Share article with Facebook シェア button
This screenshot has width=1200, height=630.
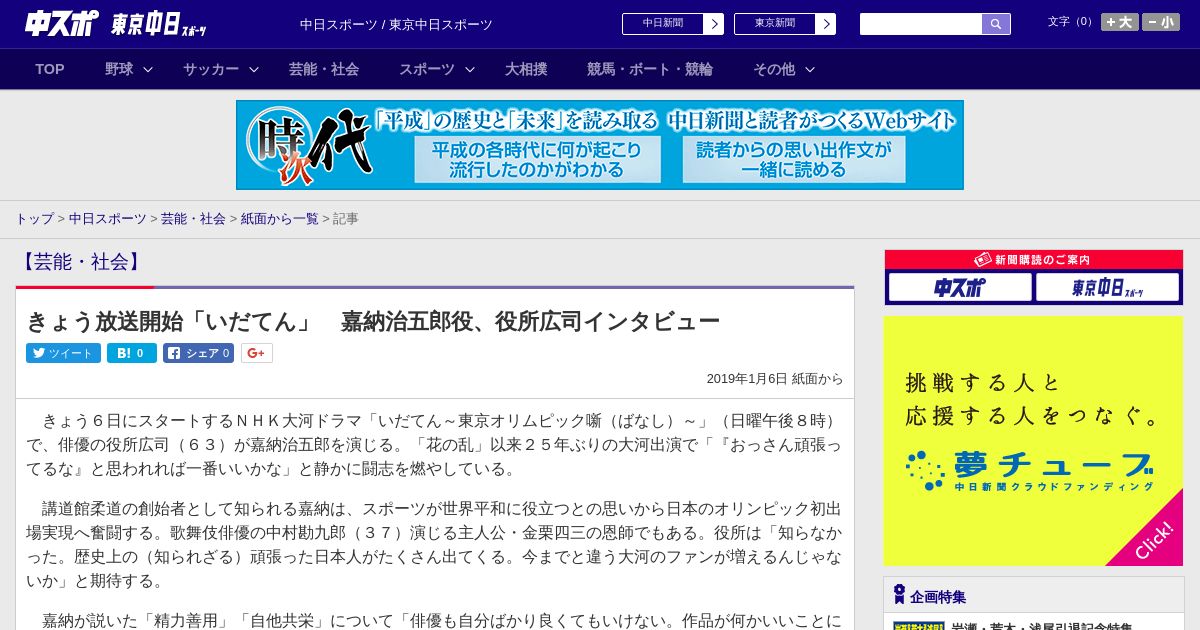coord(199,353)
